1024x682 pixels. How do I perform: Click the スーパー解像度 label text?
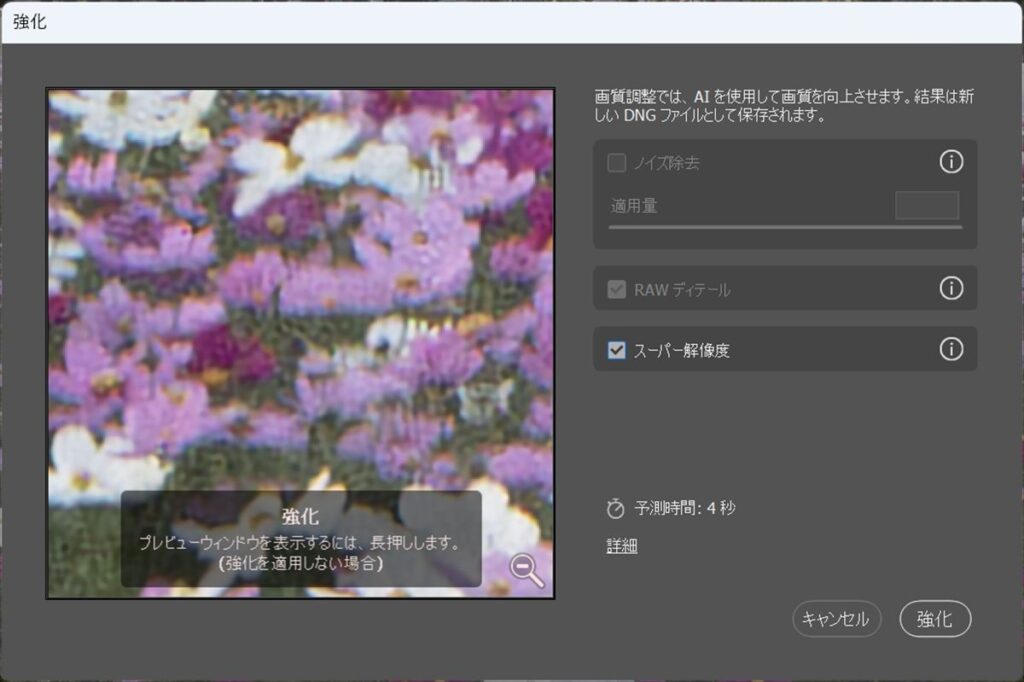[682, 350]
